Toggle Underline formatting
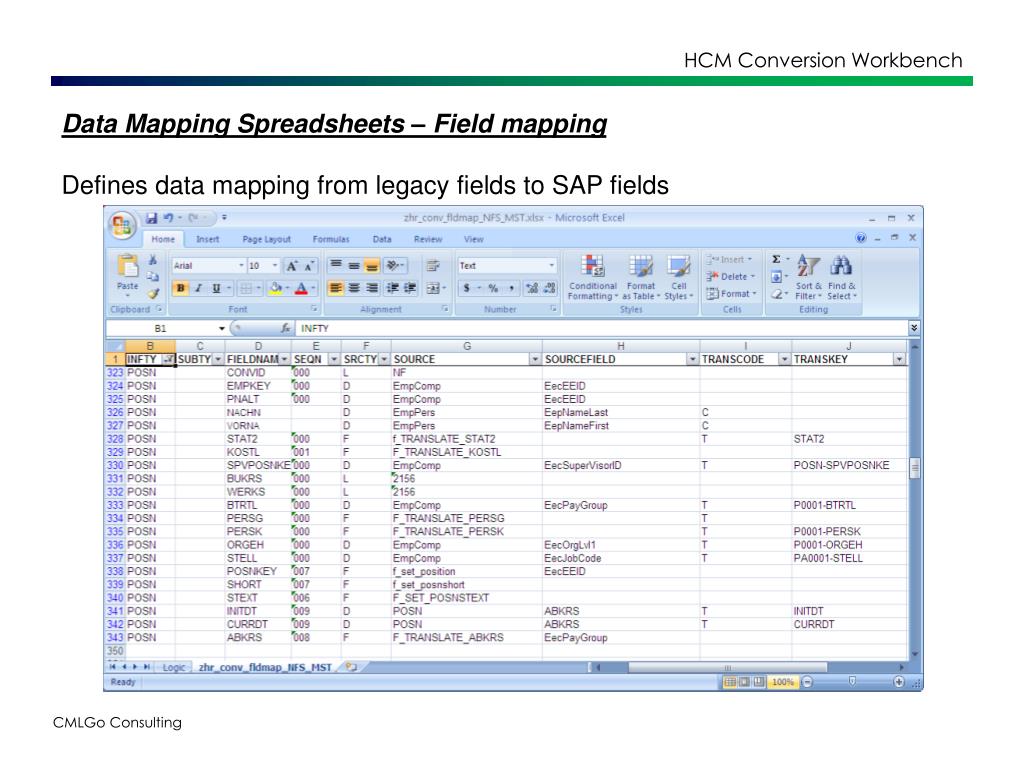This screenshot has height=768, width=1024. pos(216,288)
